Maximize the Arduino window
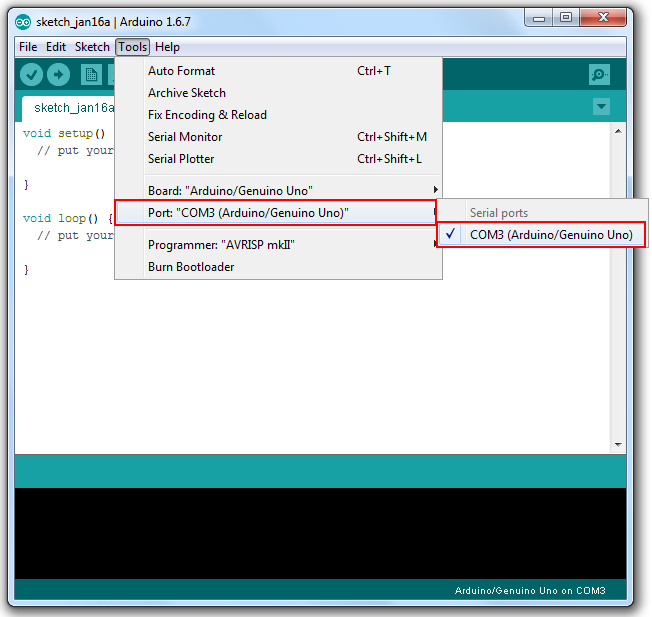Image resolution: width=652 pixels, height=617 pixels. [x=566, y=18]
